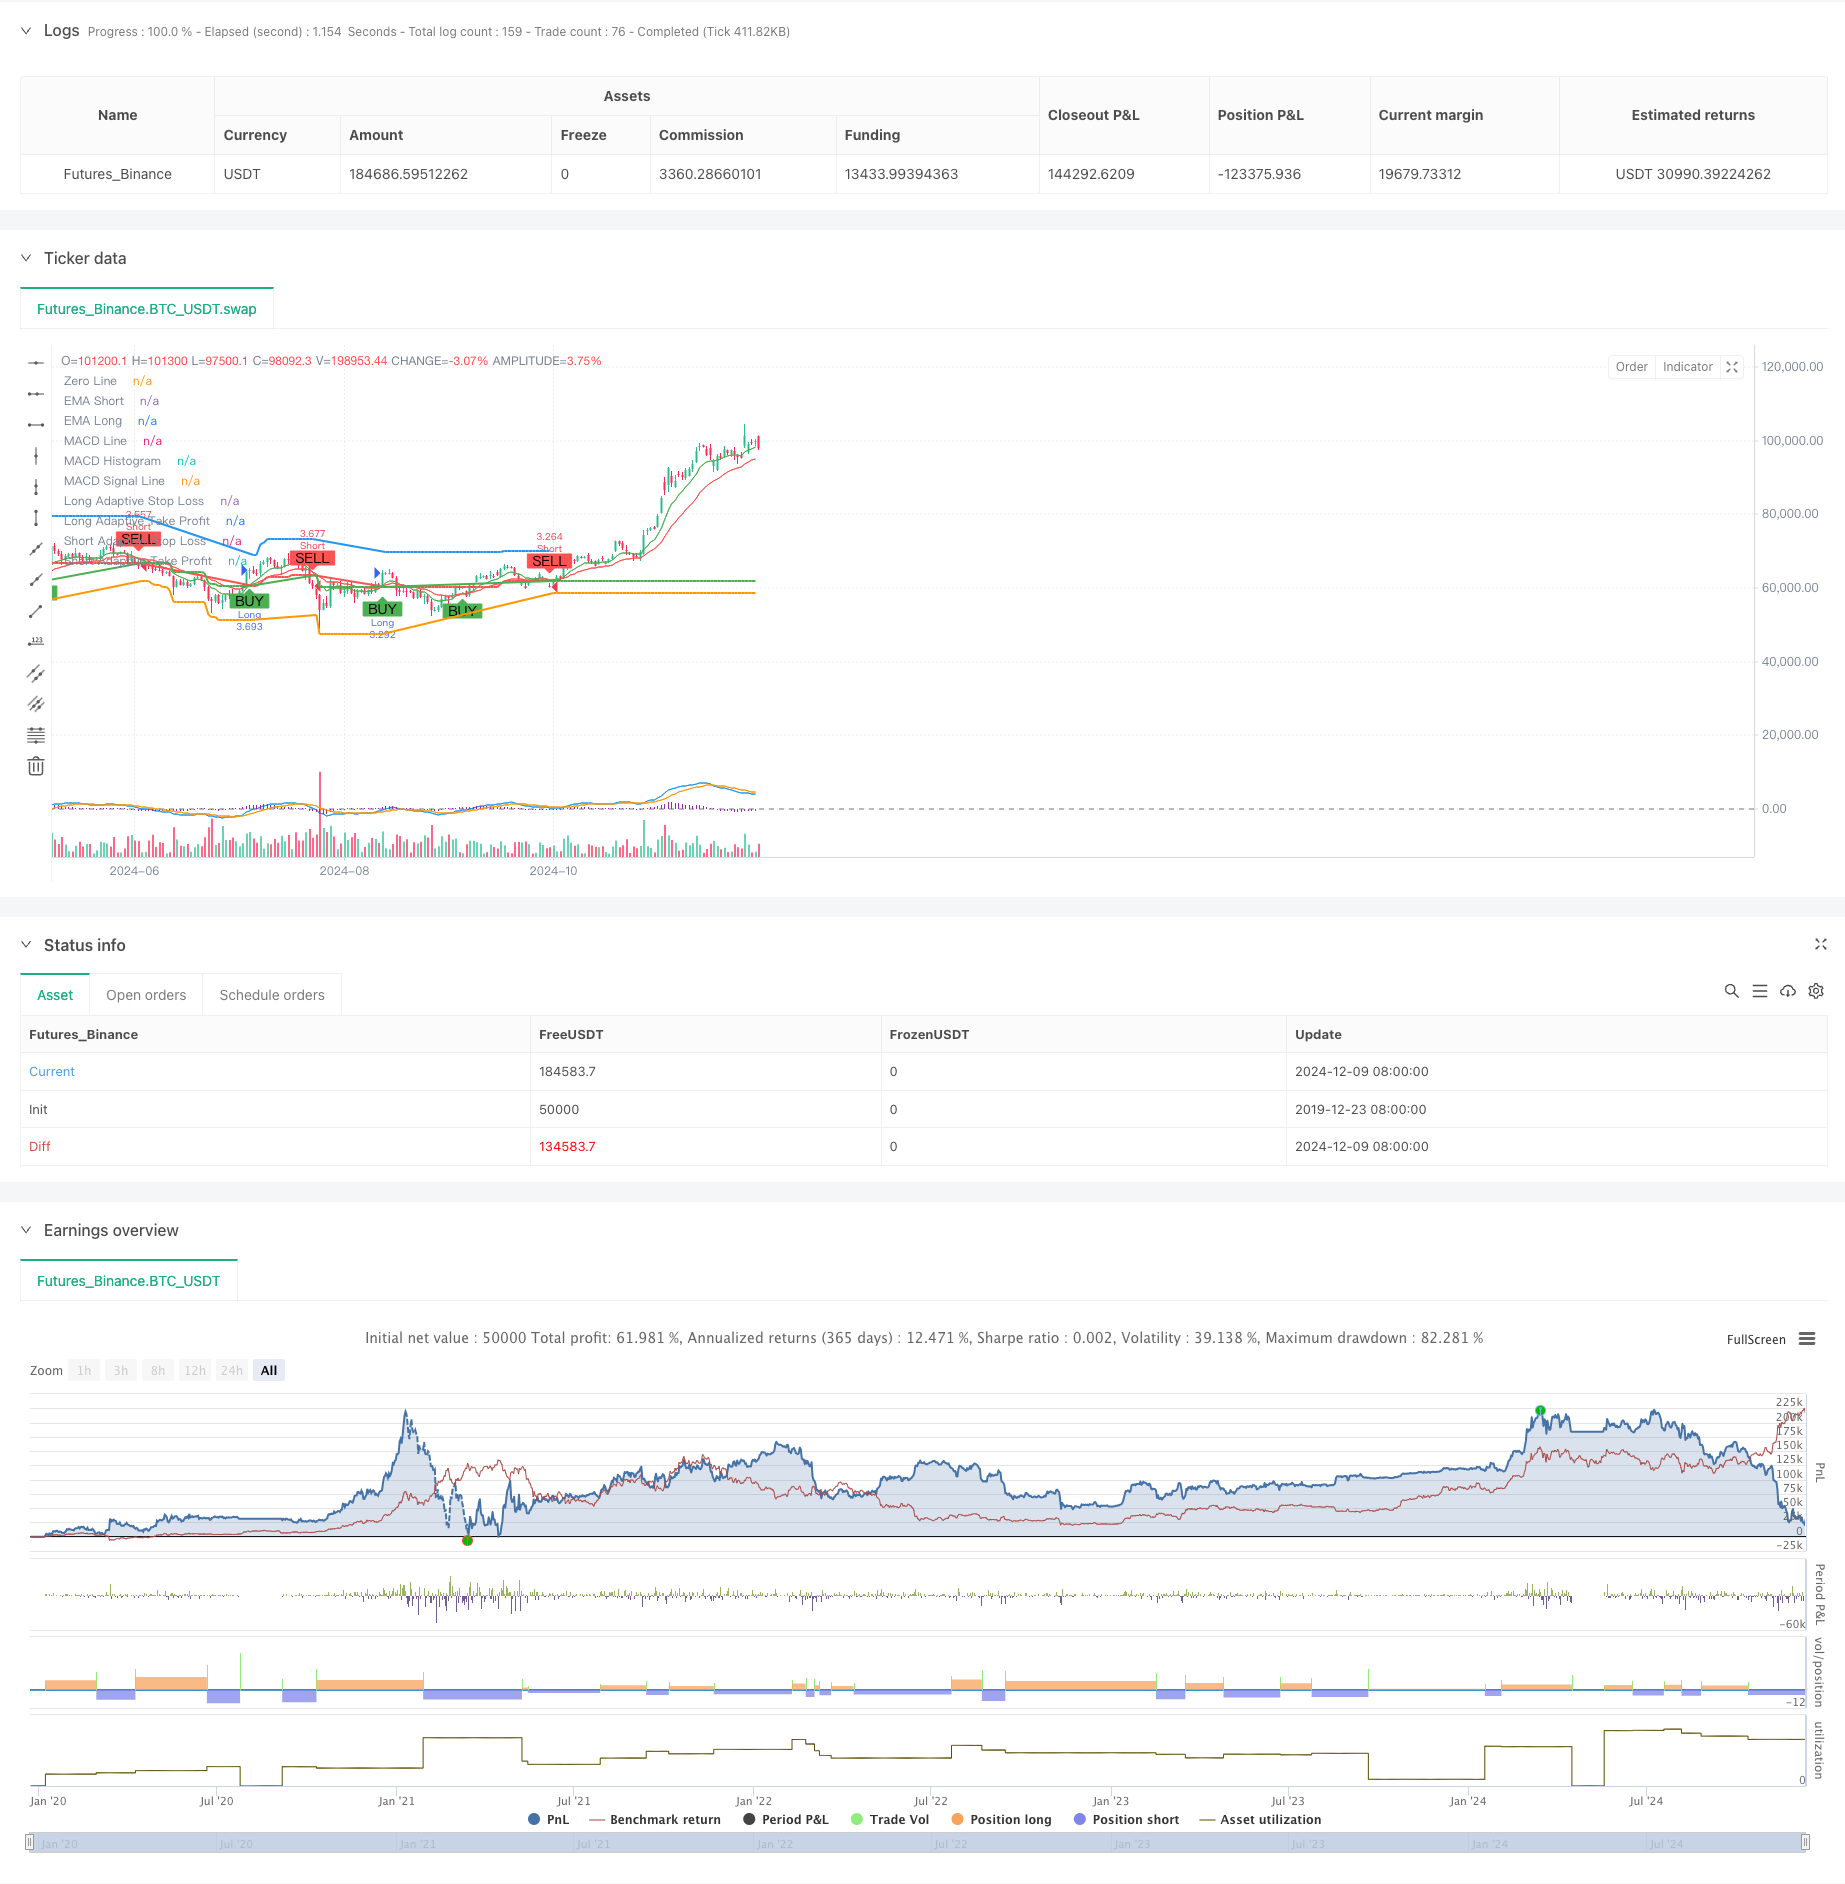Image resolution: width=1845 pixels, height=1884 pixels.
Task: Select the diagonal ray line drawing tool
Action: tap(36, 580)
